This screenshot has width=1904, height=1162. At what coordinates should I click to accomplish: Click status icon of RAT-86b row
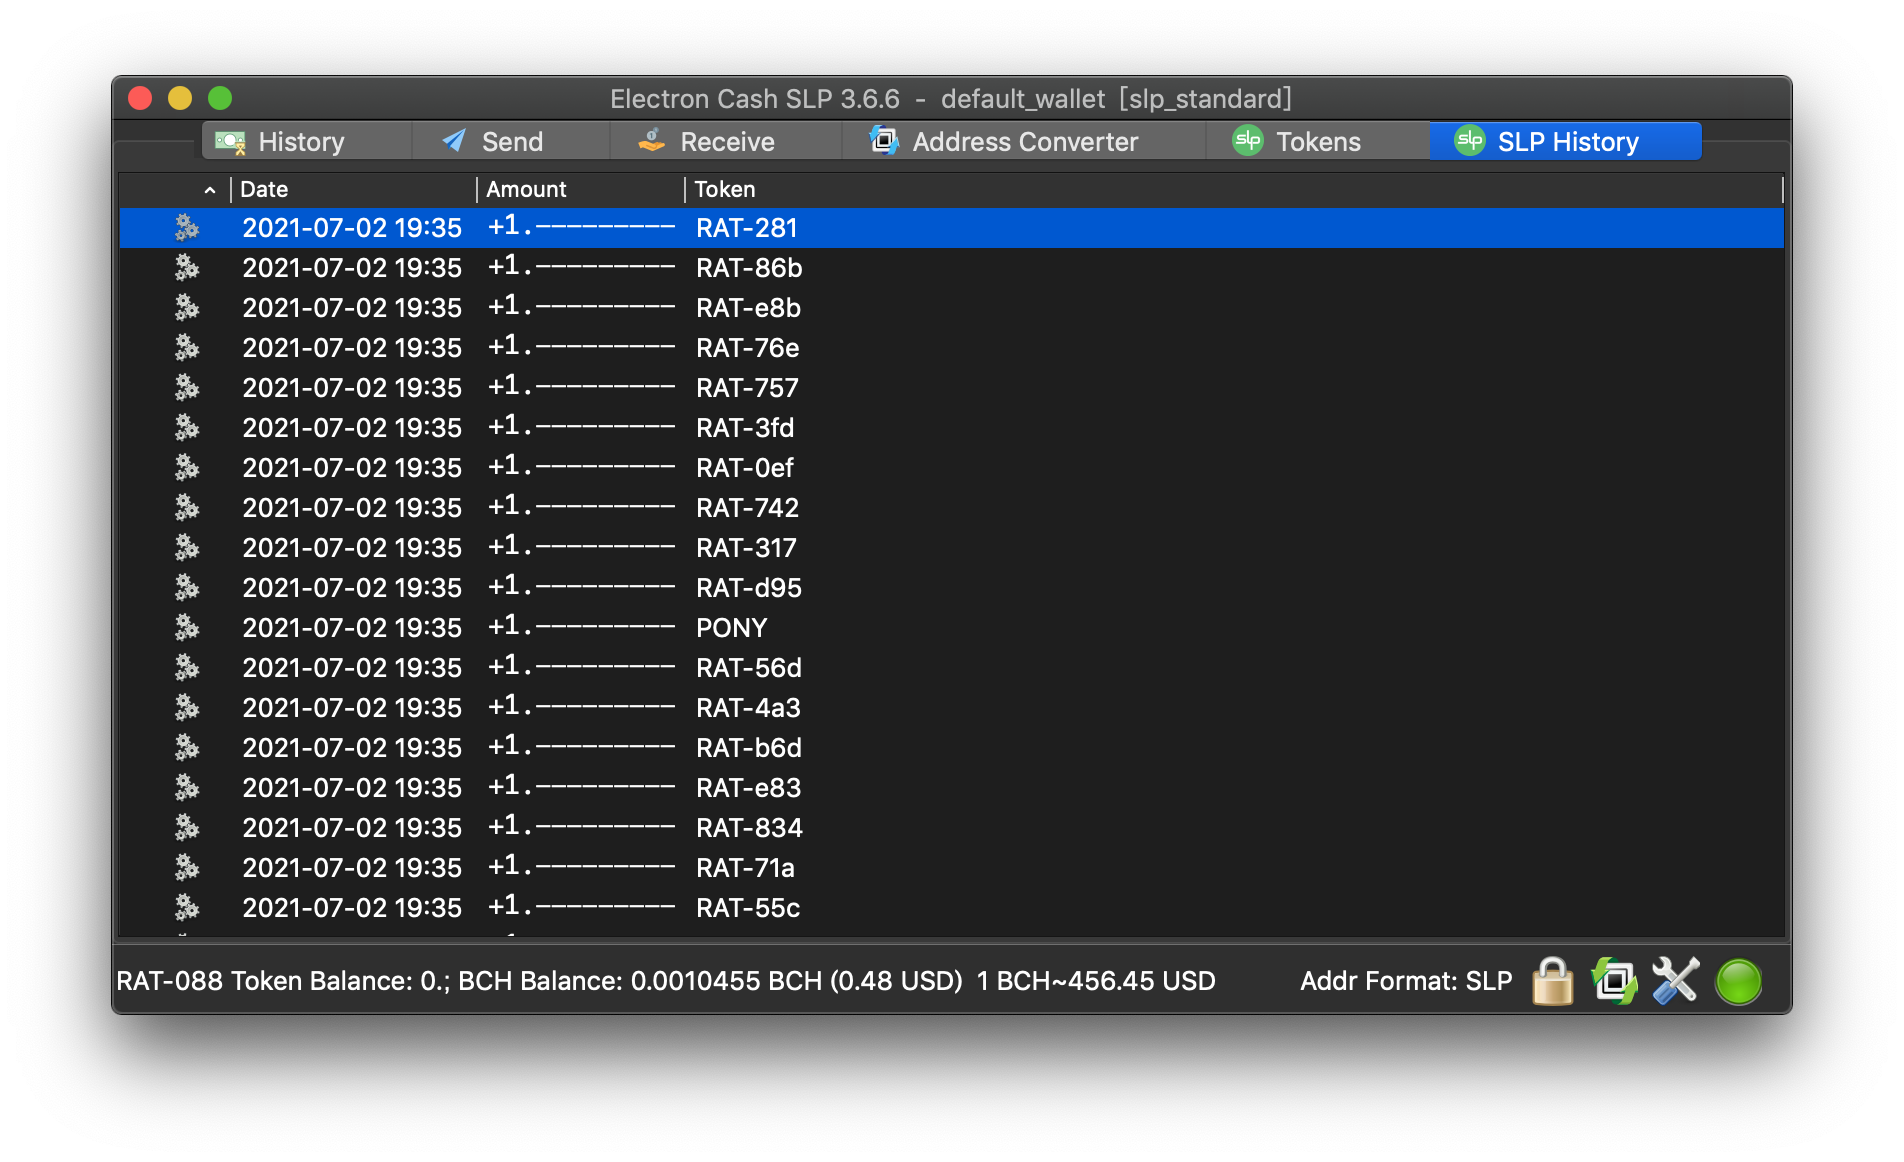point(187,268)
